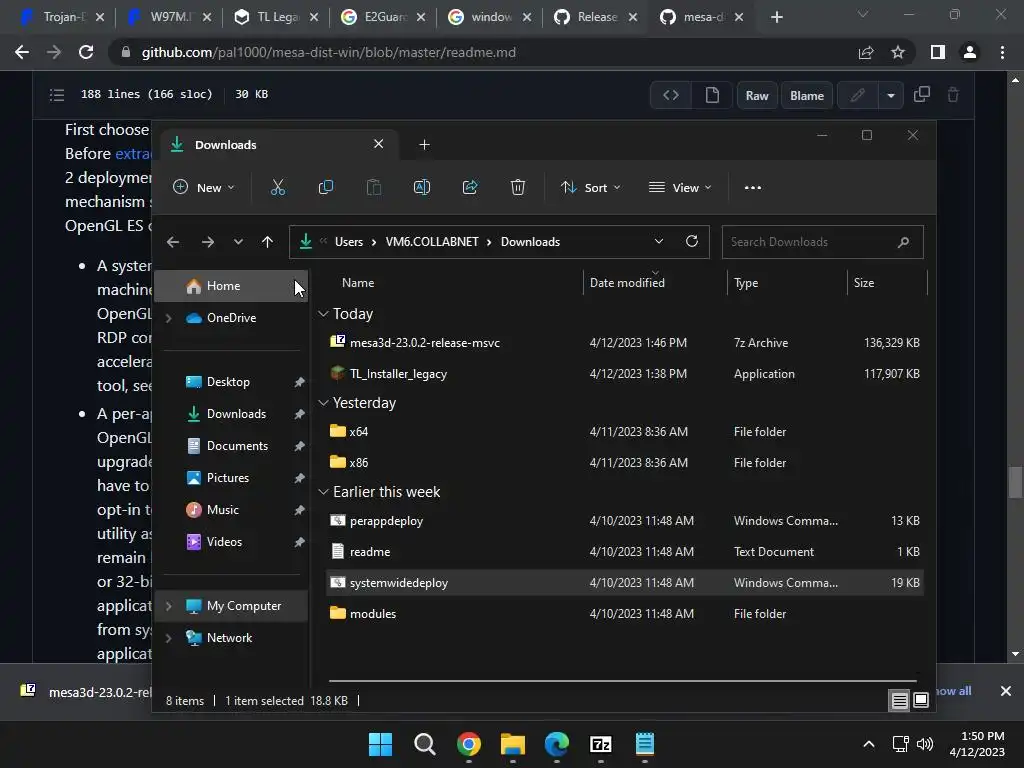Click the Copy icon in Explorer toolbar
This screenshot has width=1024, height=768.
[325, 187]
